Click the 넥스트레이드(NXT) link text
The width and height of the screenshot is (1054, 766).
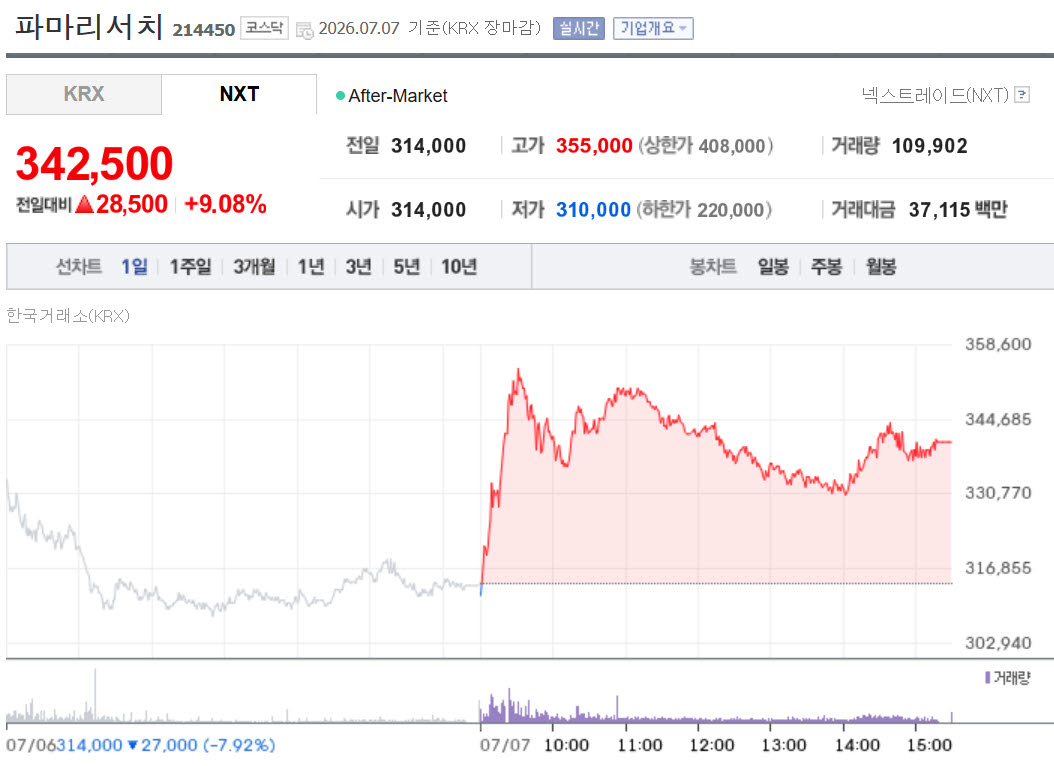point(935,95)
